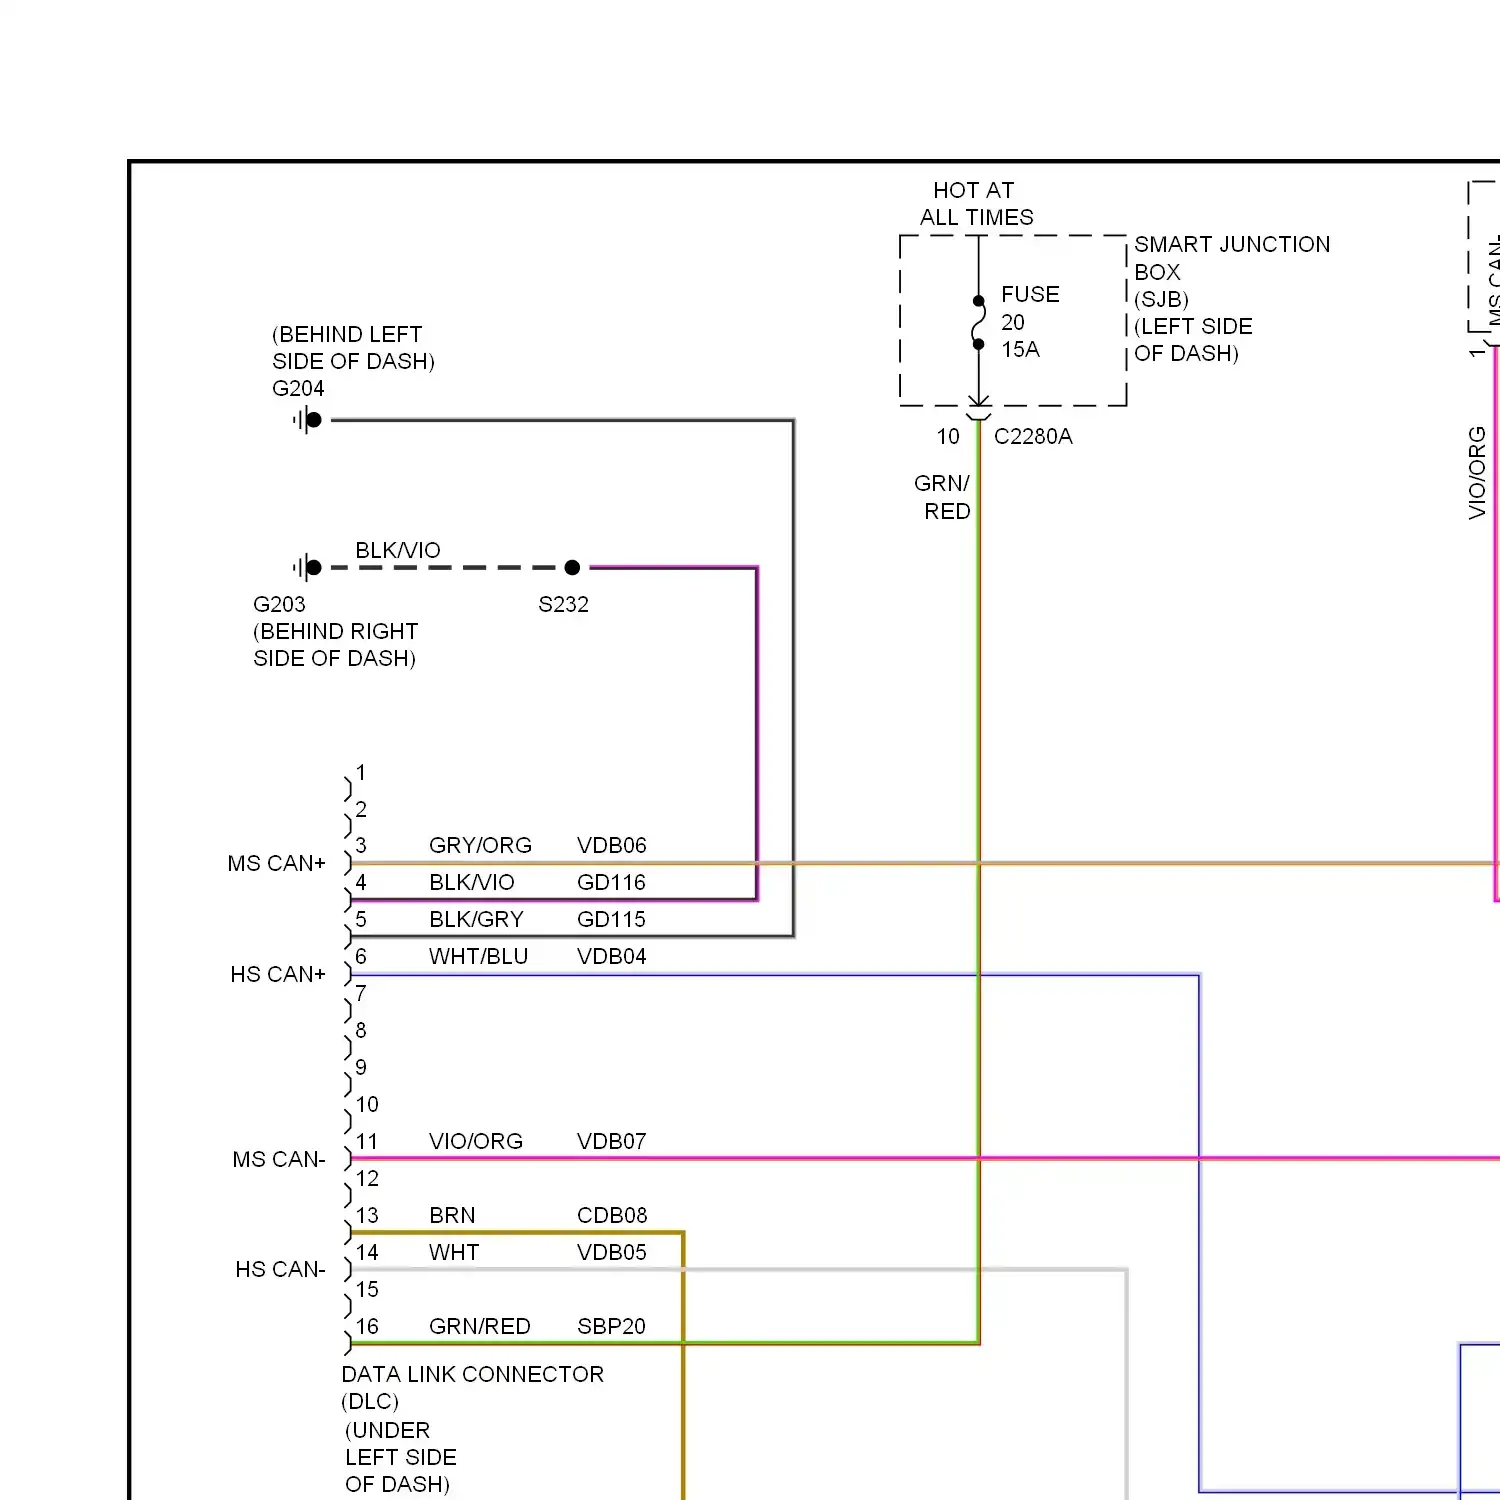1500x1500 pixels.
Task: Click circuit code VDB04
Action: click(612, 956)
